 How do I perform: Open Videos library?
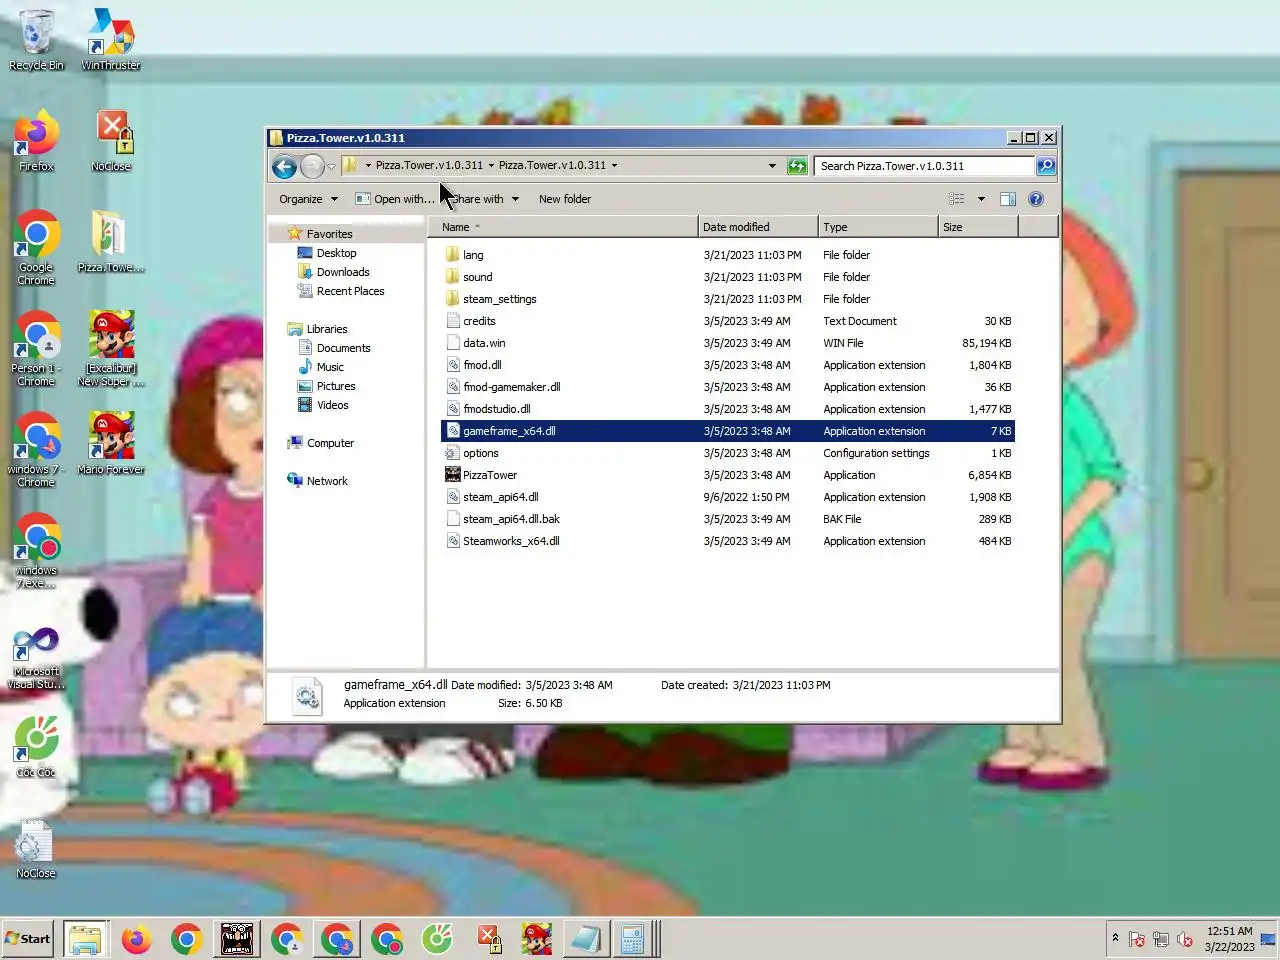pos(332,405)
